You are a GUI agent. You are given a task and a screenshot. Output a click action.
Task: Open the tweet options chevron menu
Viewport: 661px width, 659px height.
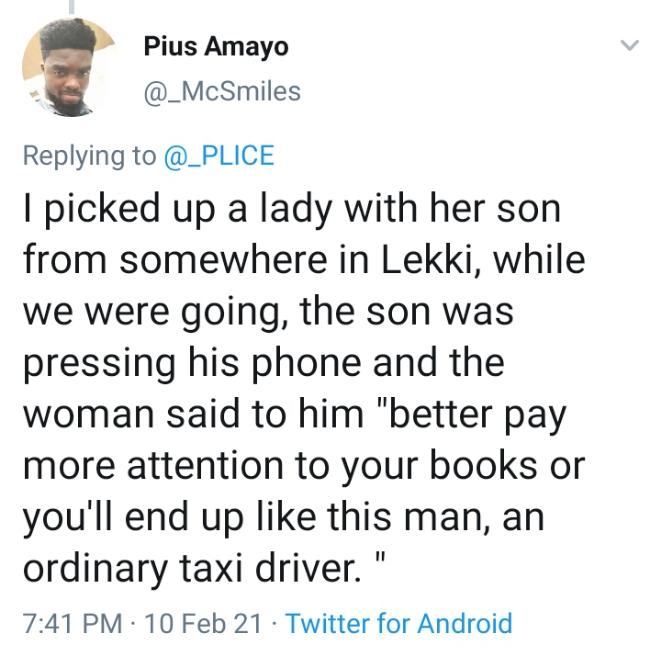(628, 46)
